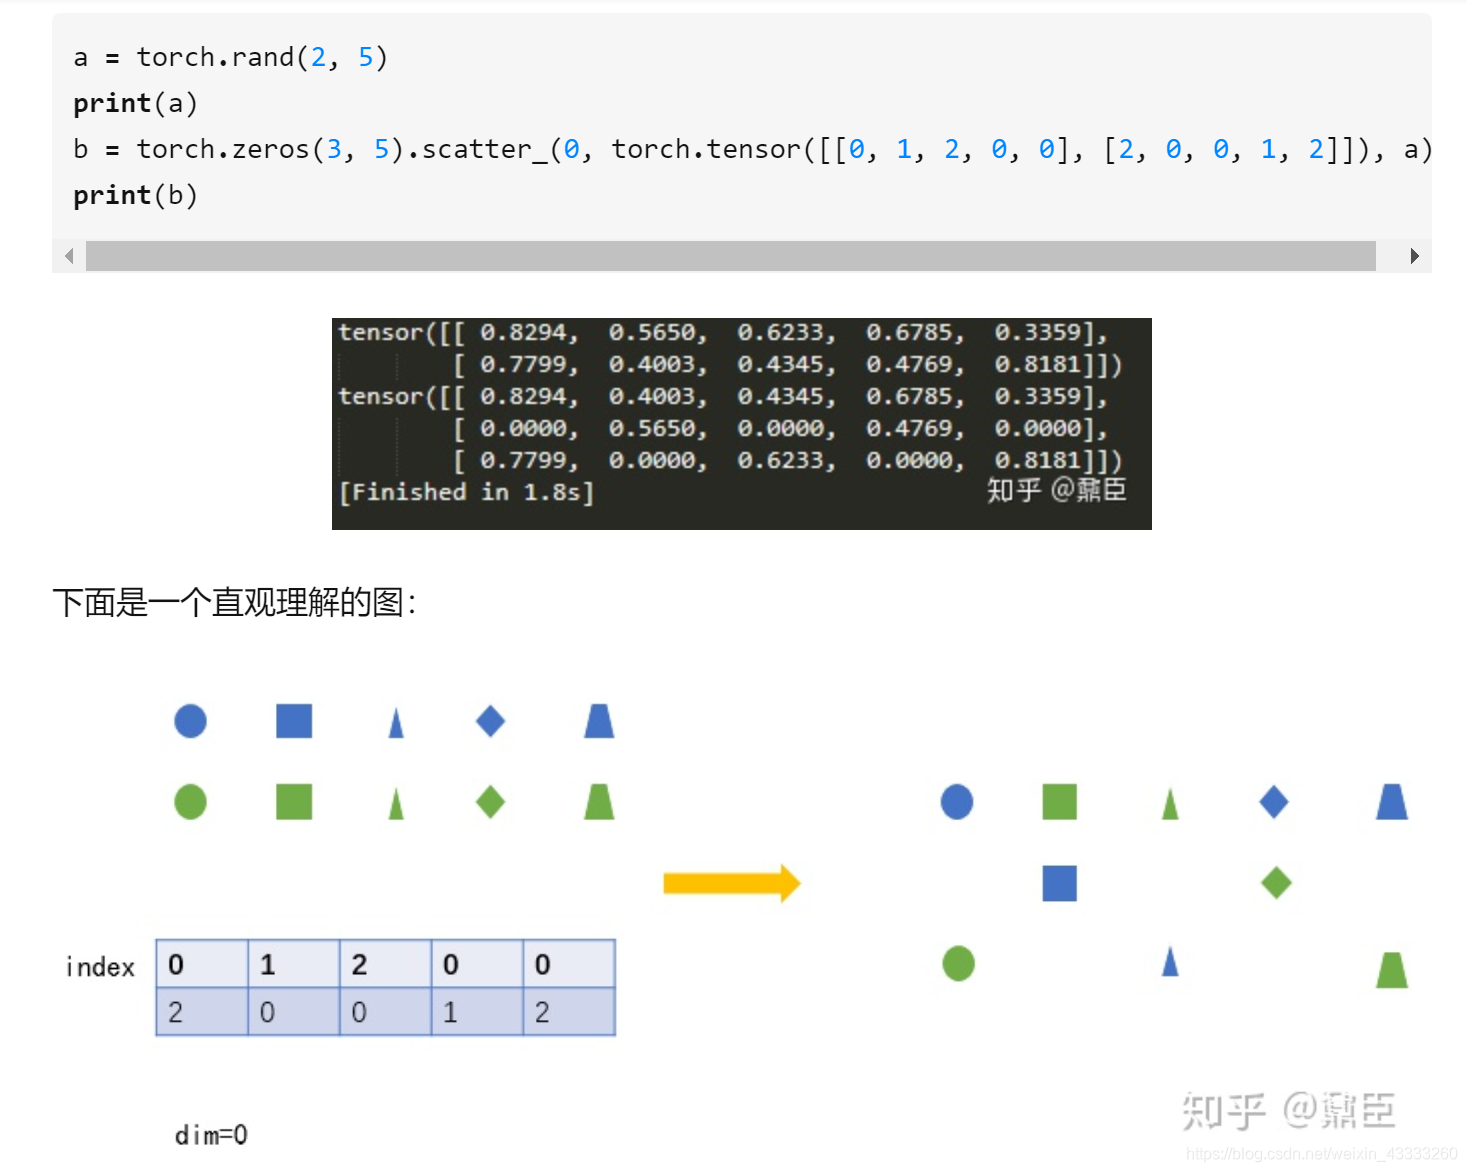Click the Chinese heading '下面是一个直观理解的图:'
The height and width of the screenshot is (1172, 1467).
click(234, 603)
